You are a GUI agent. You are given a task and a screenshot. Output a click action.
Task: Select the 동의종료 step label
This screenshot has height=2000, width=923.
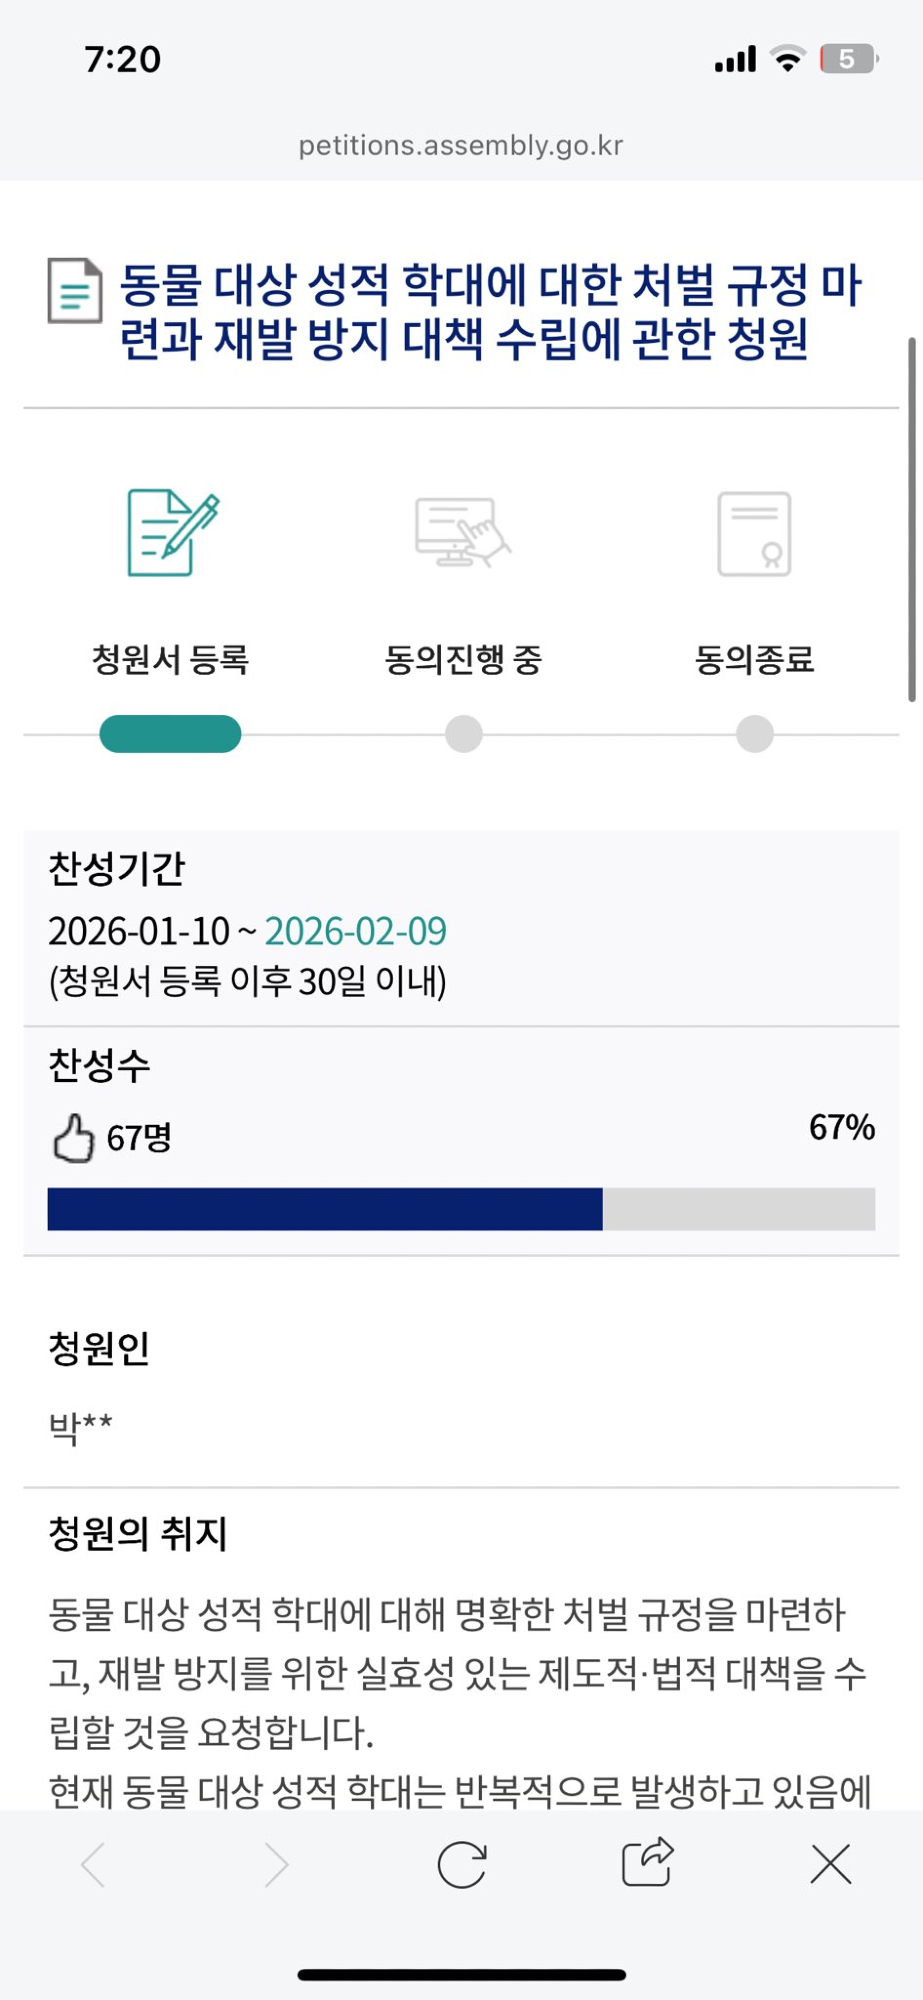(x=755, y=660)
